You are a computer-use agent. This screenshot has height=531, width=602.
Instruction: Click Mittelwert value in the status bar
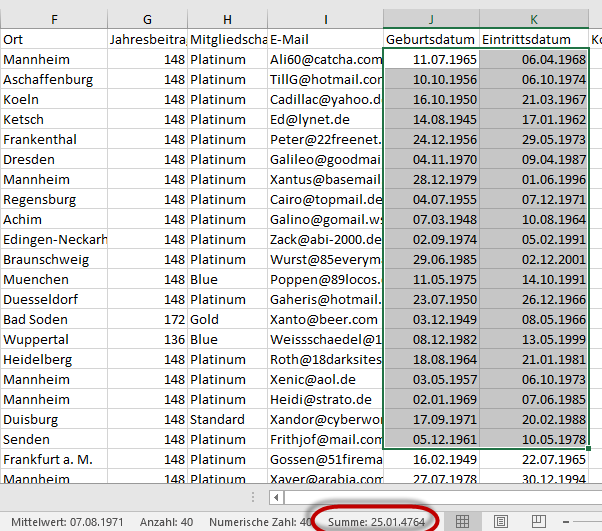tap(52, 521)
